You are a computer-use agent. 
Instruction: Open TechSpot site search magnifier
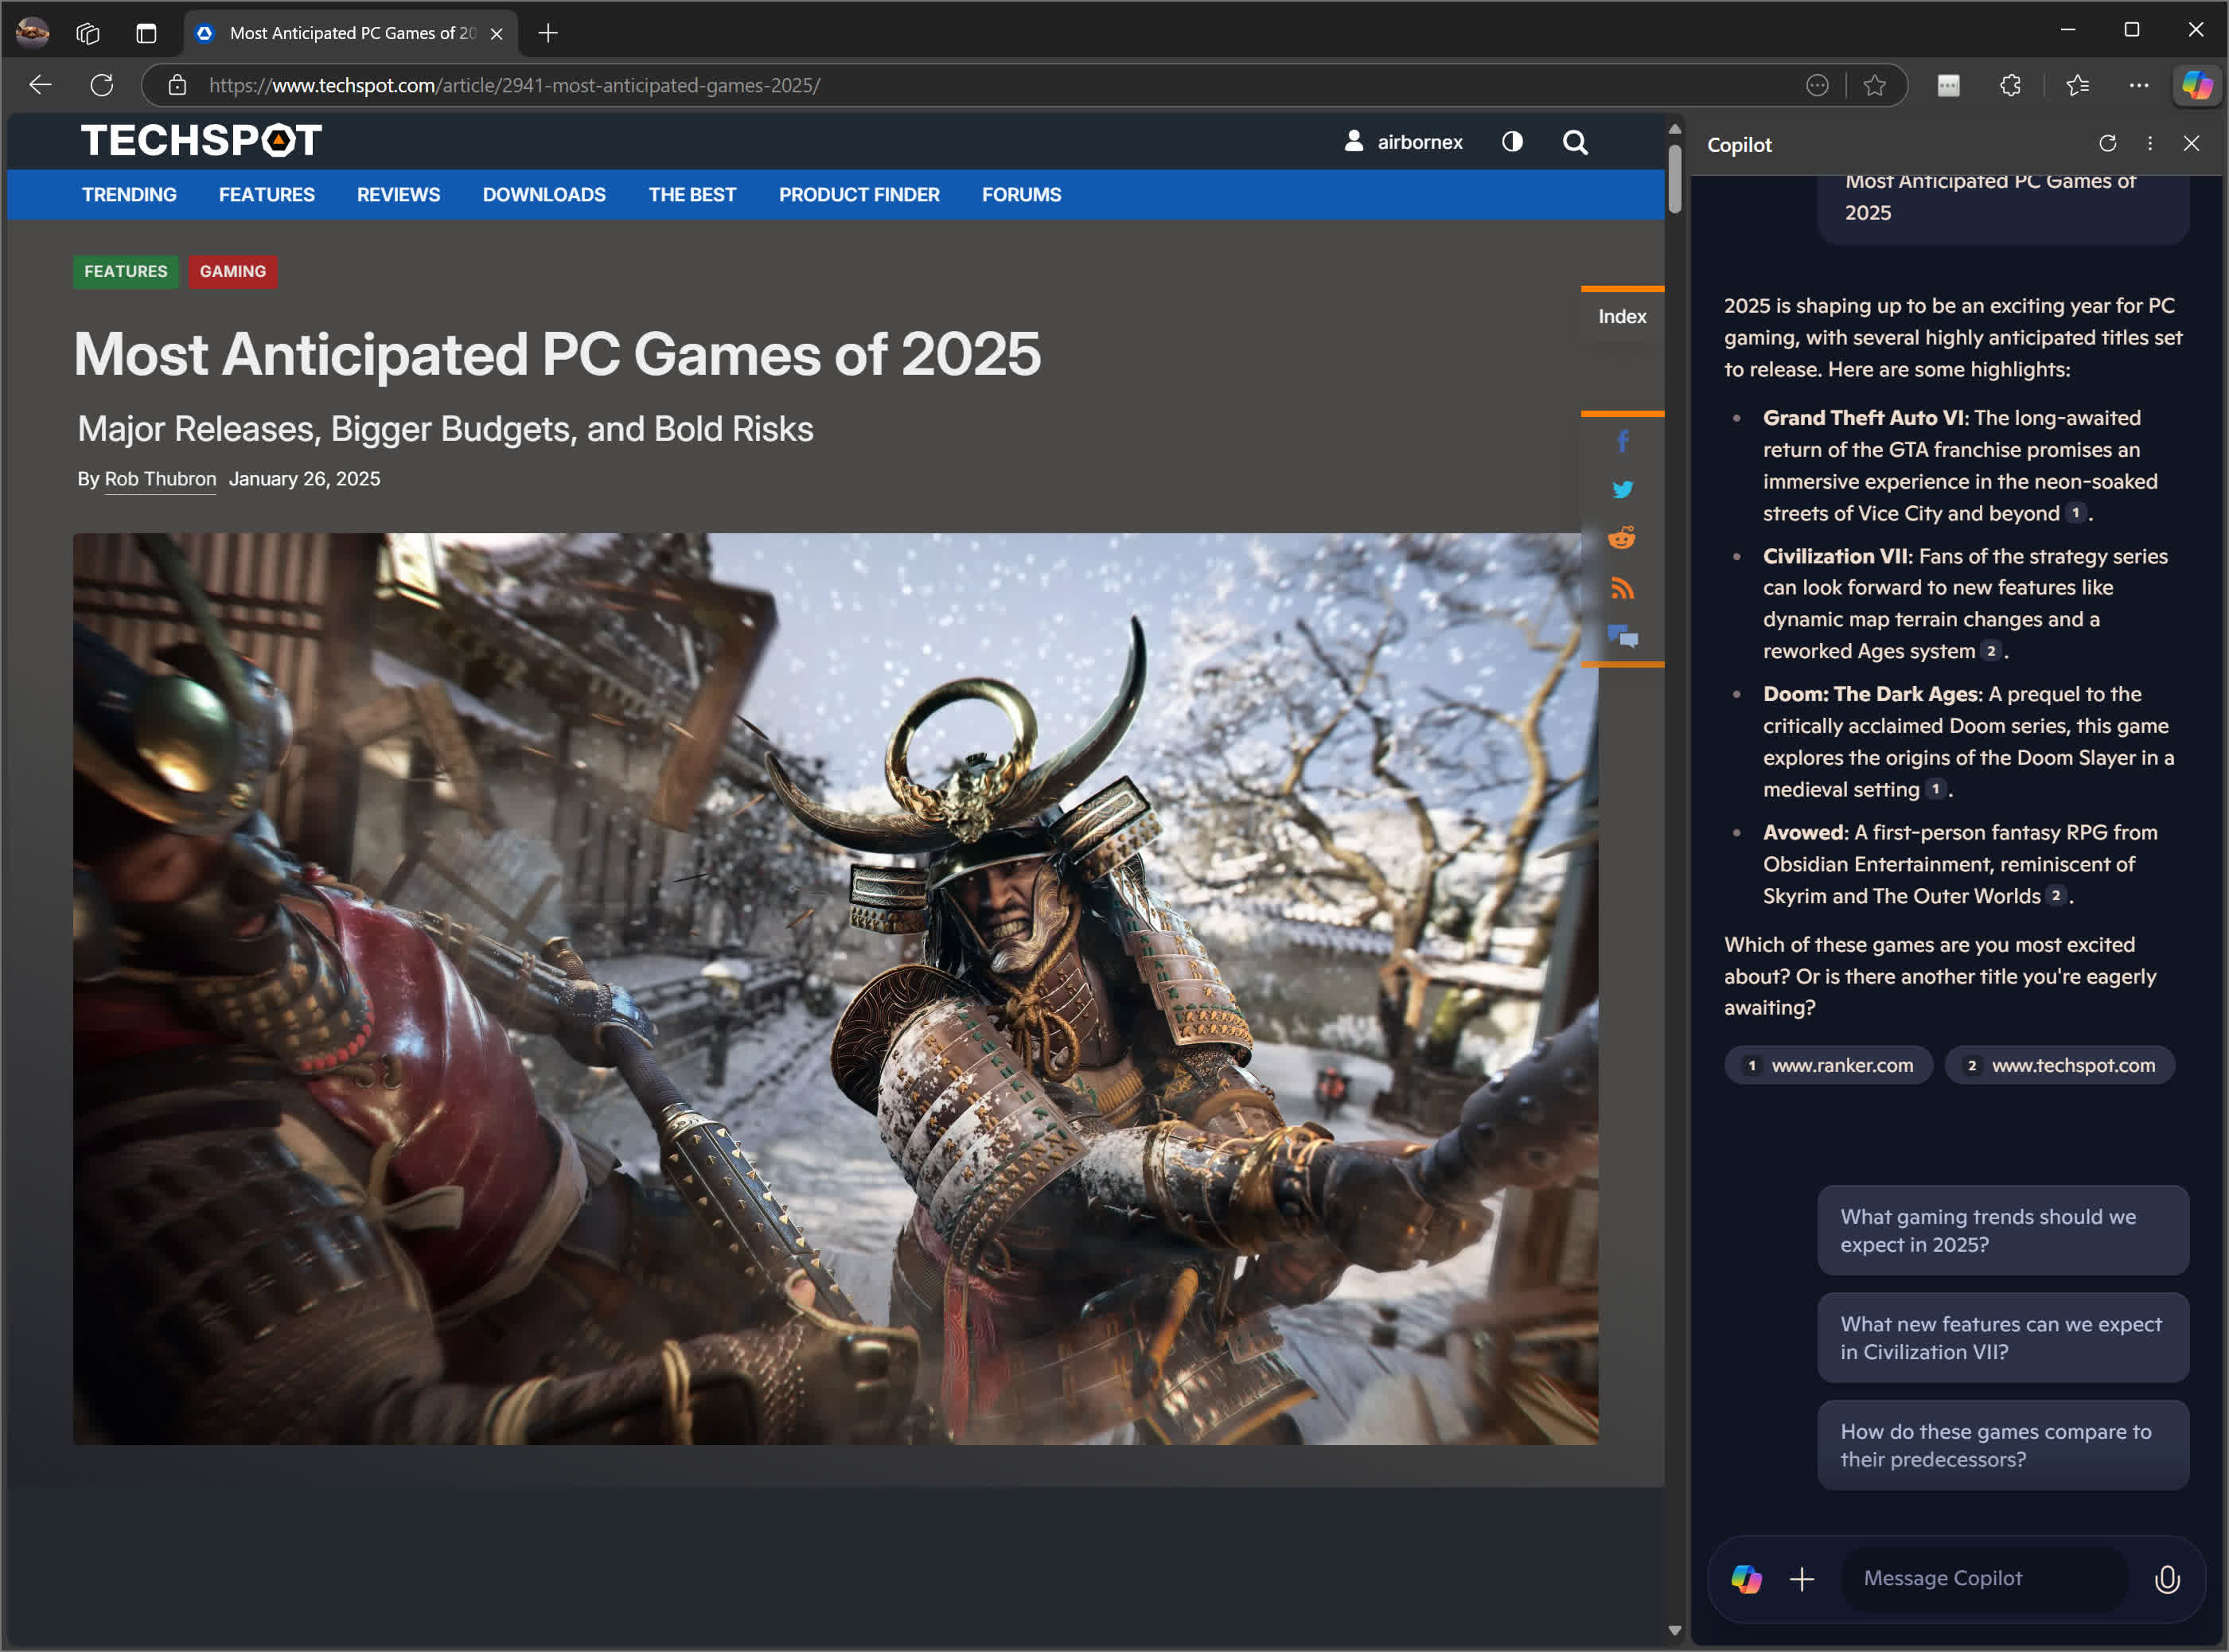point(1575,142)
